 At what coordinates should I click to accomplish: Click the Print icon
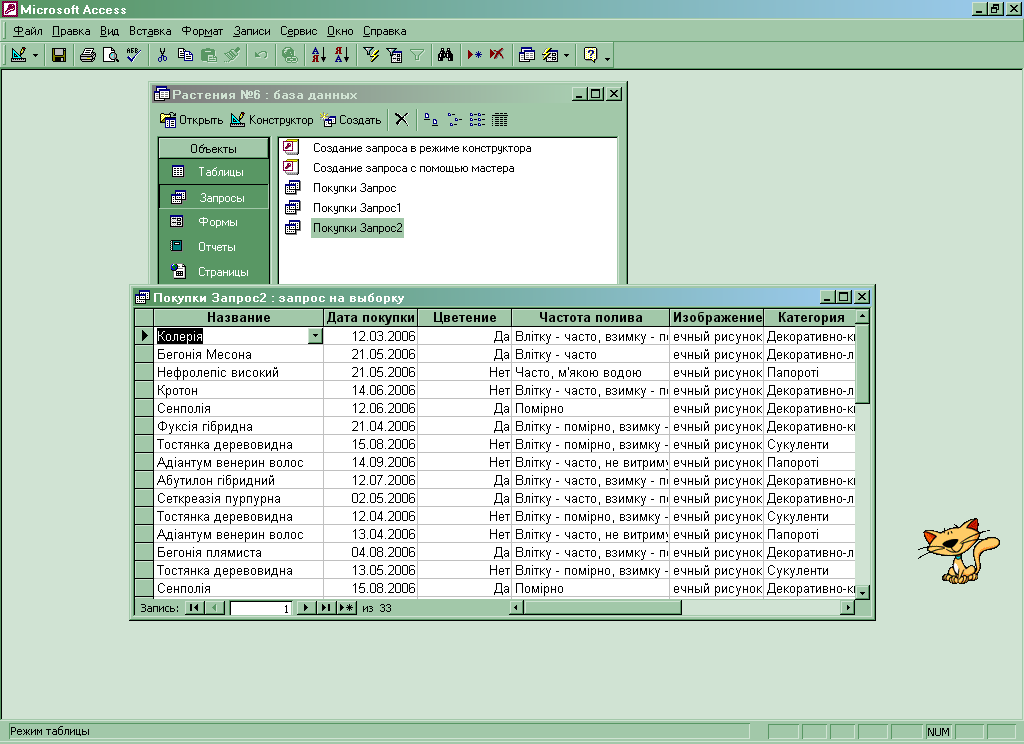pyautogui.click(x=88, y=55)
